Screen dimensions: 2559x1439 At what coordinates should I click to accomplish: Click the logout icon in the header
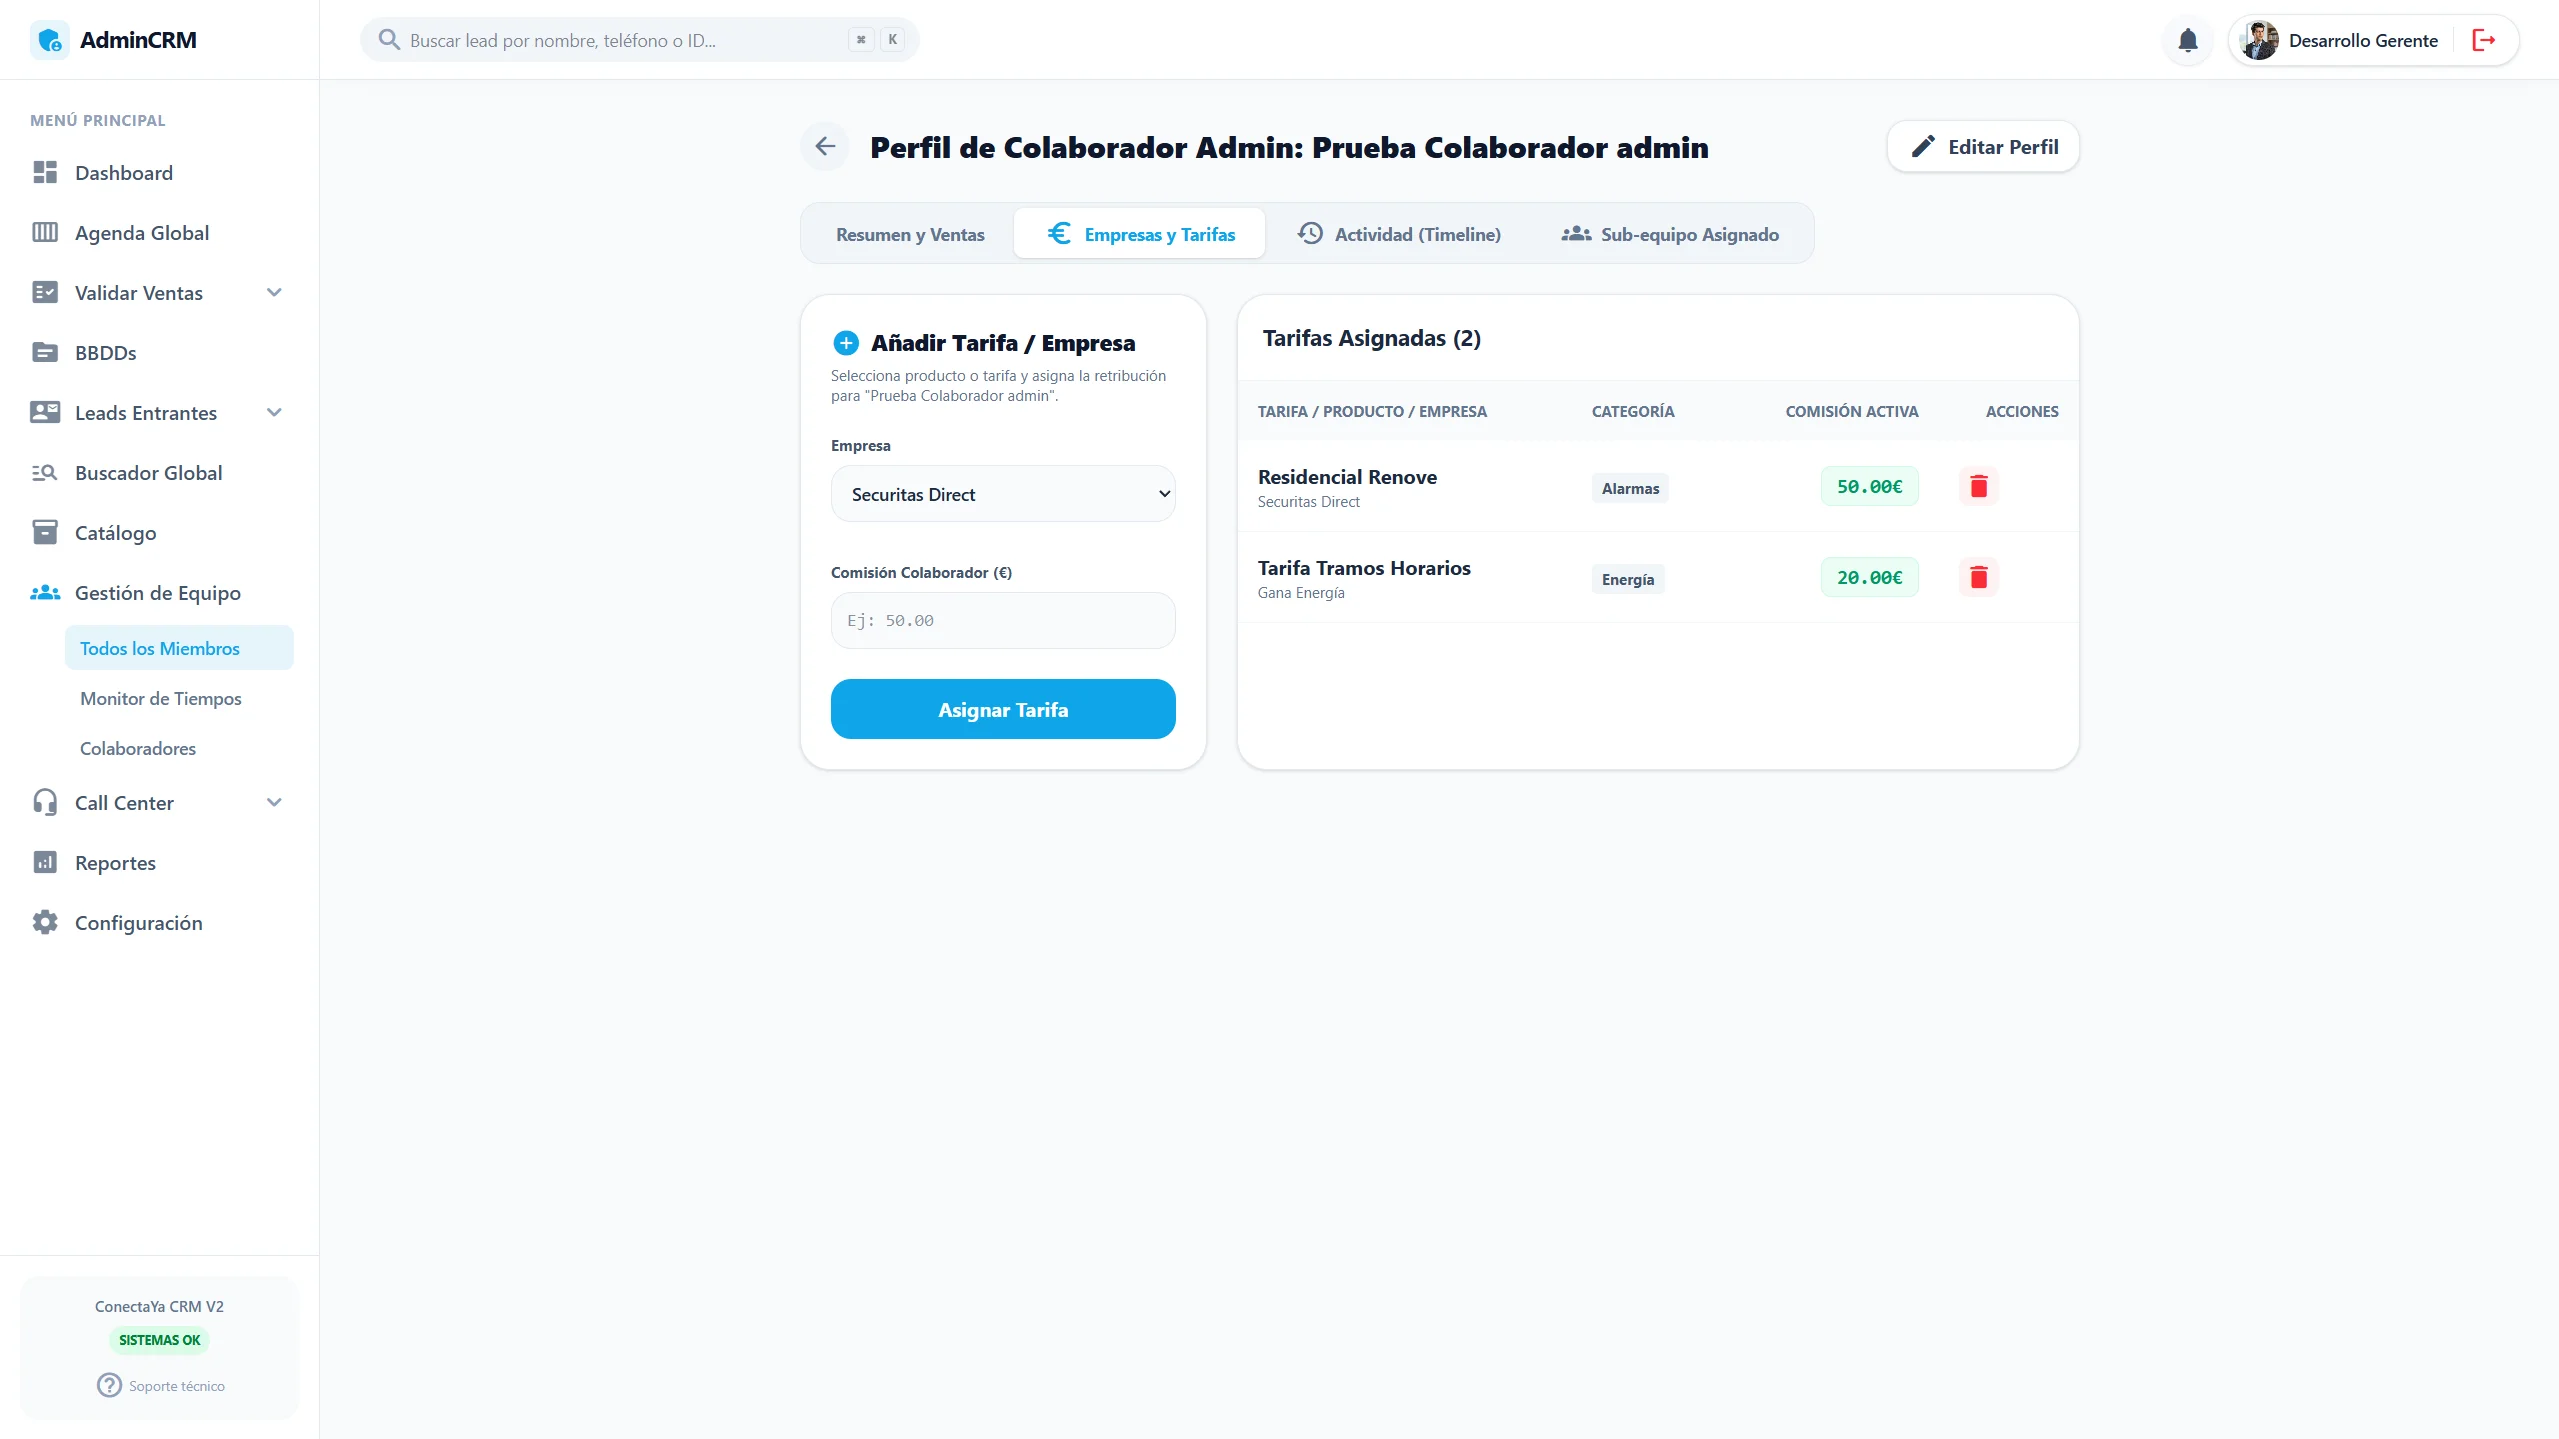(2484, 40)
